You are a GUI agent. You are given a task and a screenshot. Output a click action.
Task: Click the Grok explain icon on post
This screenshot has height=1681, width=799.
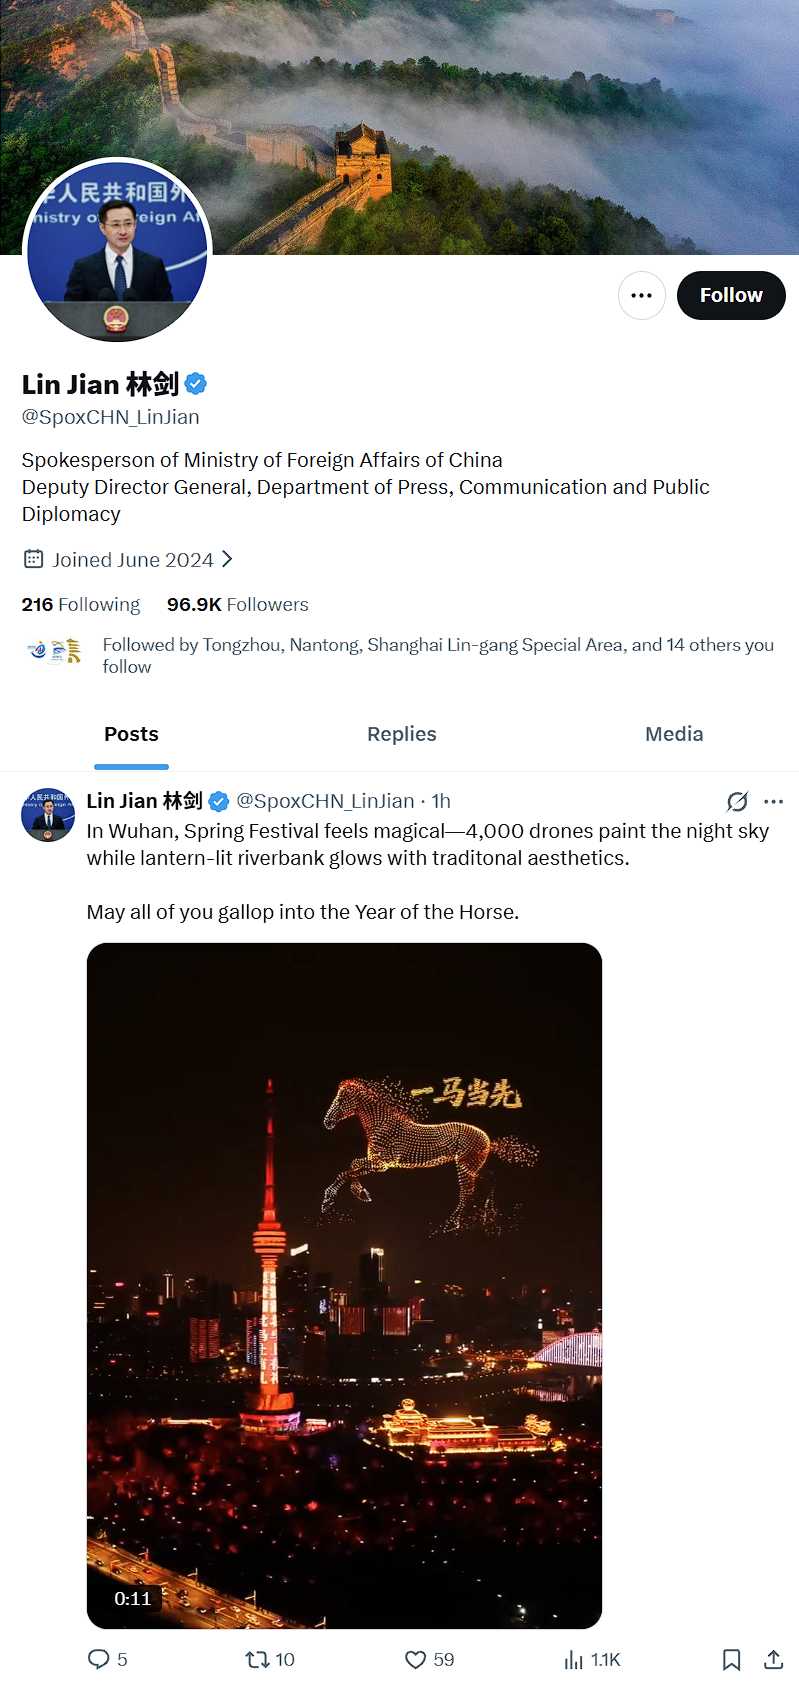point(737,801)
